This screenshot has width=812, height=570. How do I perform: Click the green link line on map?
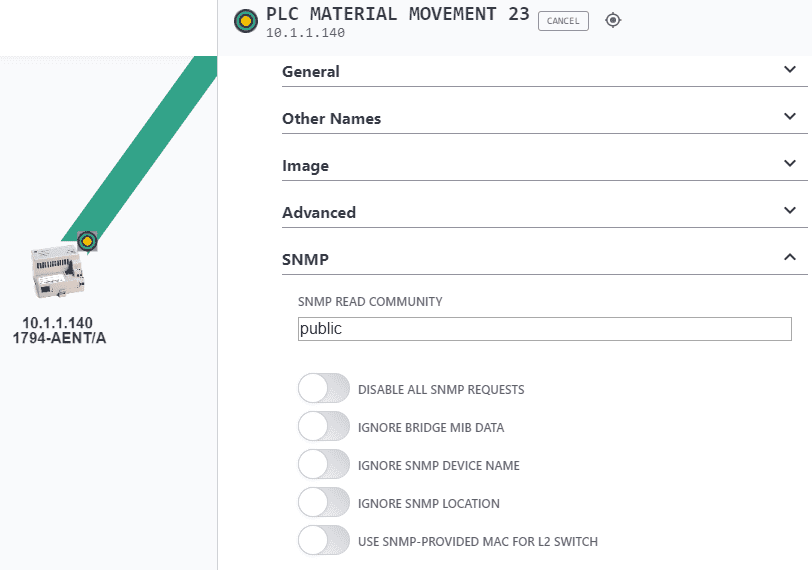[141, 148]
